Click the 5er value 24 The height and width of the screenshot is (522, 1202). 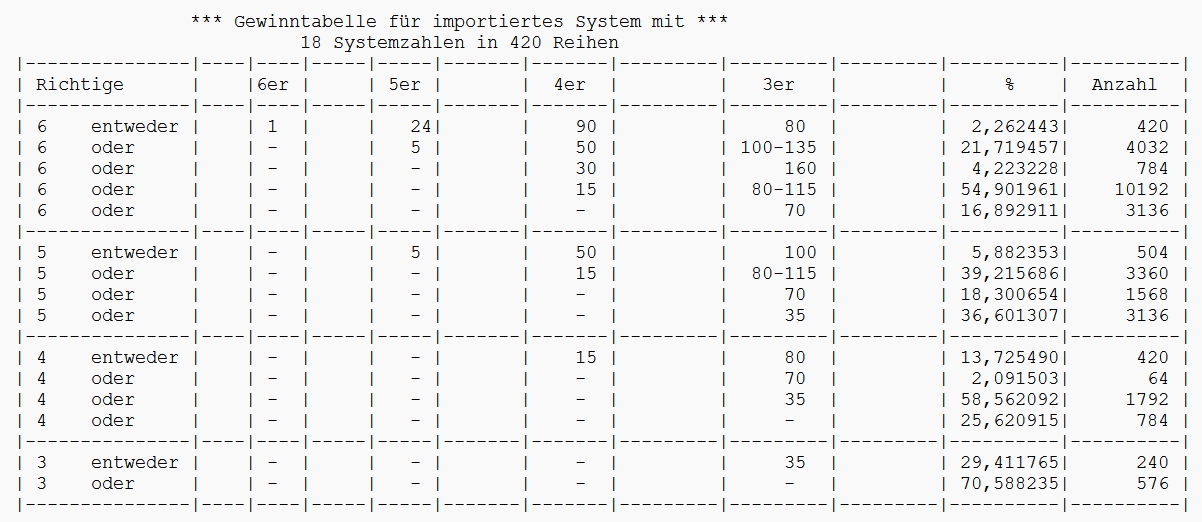coord(420,126)
